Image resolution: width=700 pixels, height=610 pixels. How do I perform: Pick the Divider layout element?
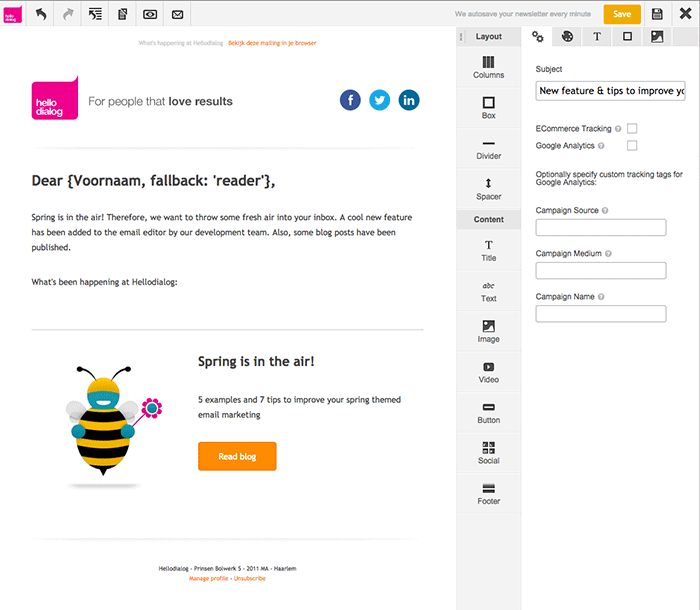488,149
